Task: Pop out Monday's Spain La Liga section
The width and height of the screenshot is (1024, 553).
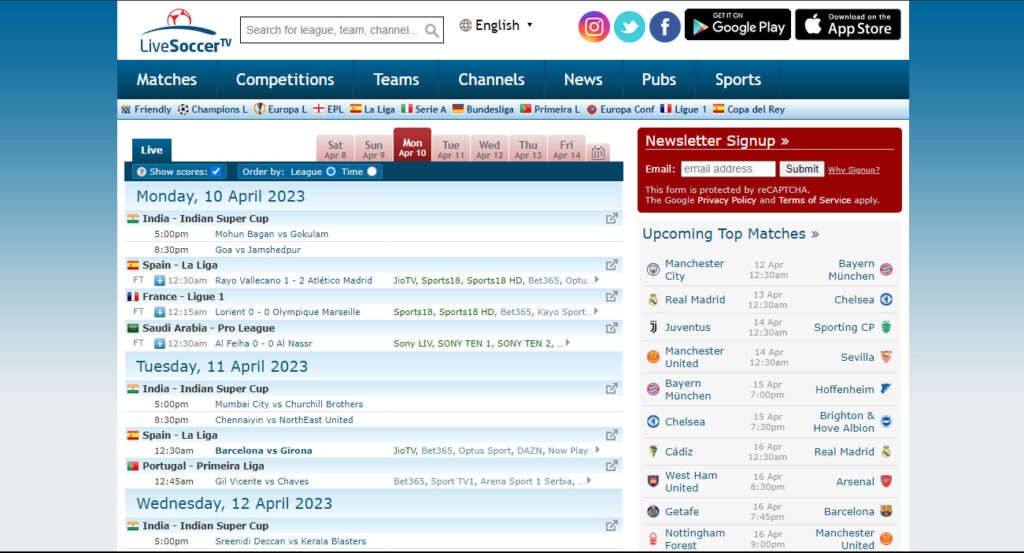Action: pos(611,265)
